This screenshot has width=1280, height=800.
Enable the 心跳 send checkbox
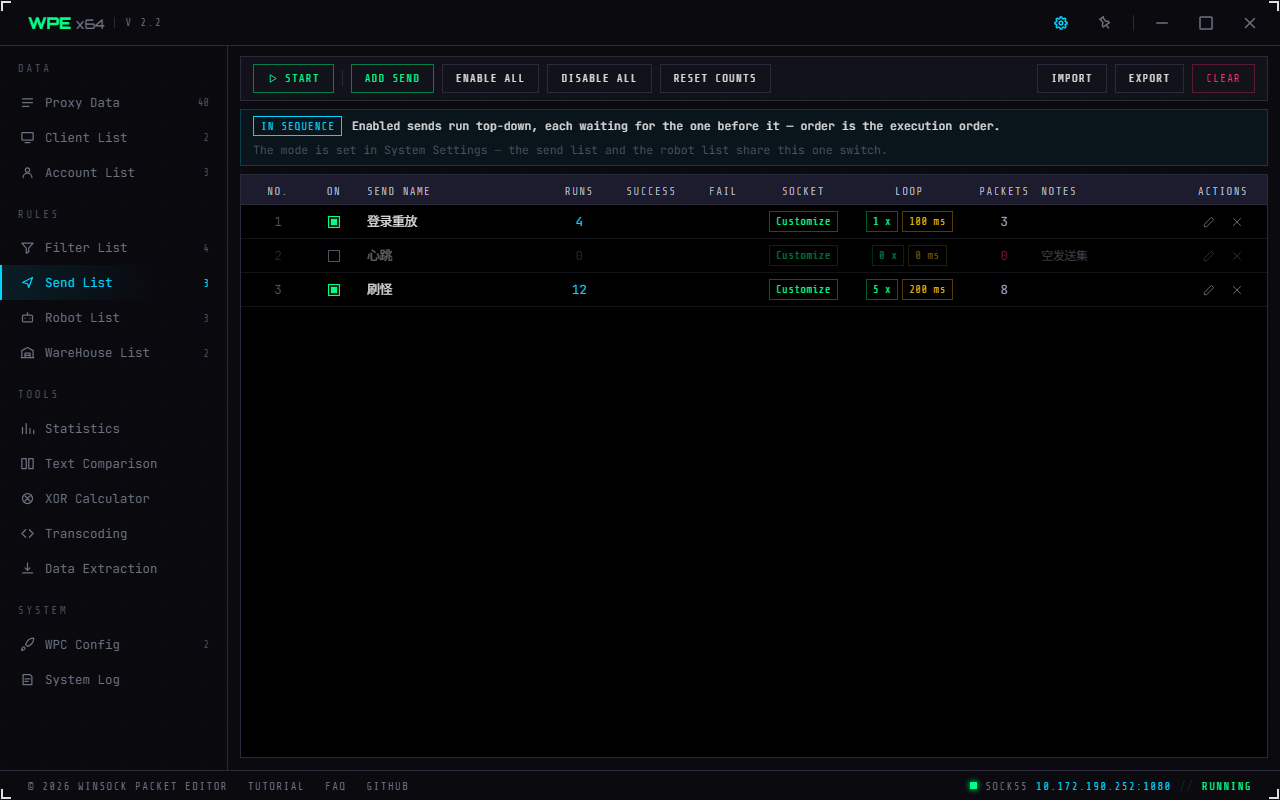(334, 256)
